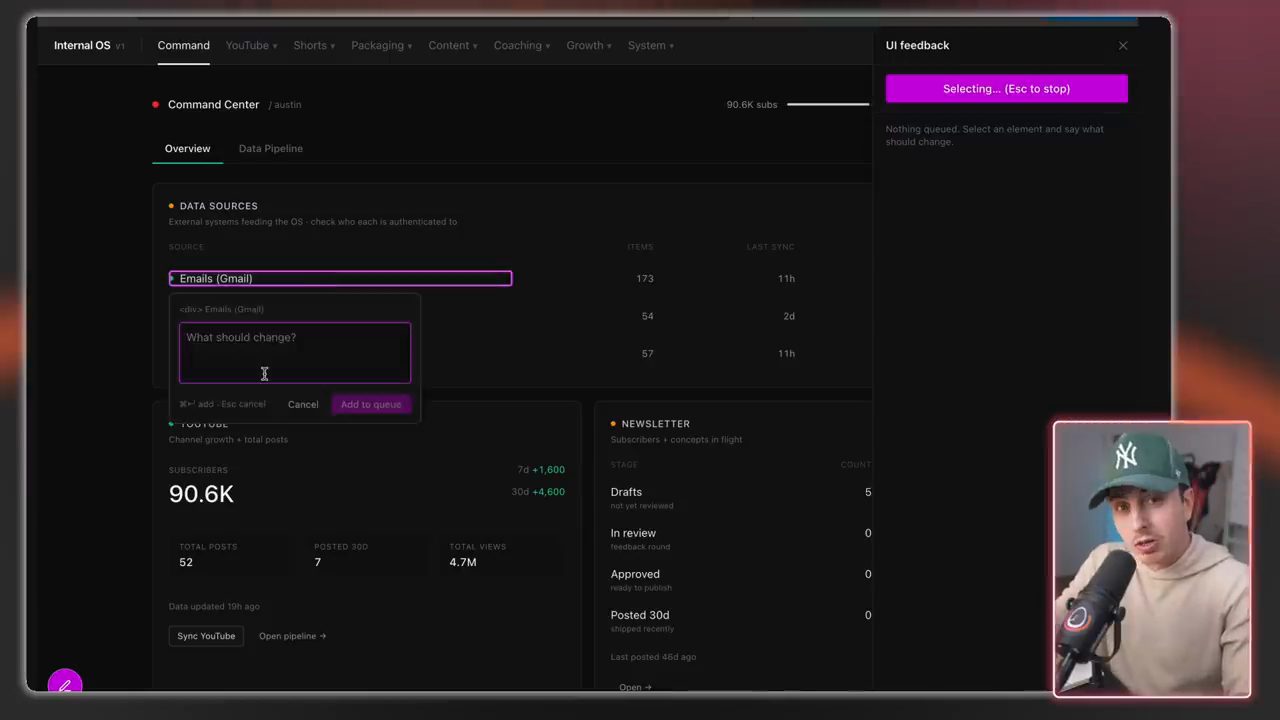Click the / austin breadcrumb
The width and height of the screenshot is (1280, 720).
(x=285, y=105)
